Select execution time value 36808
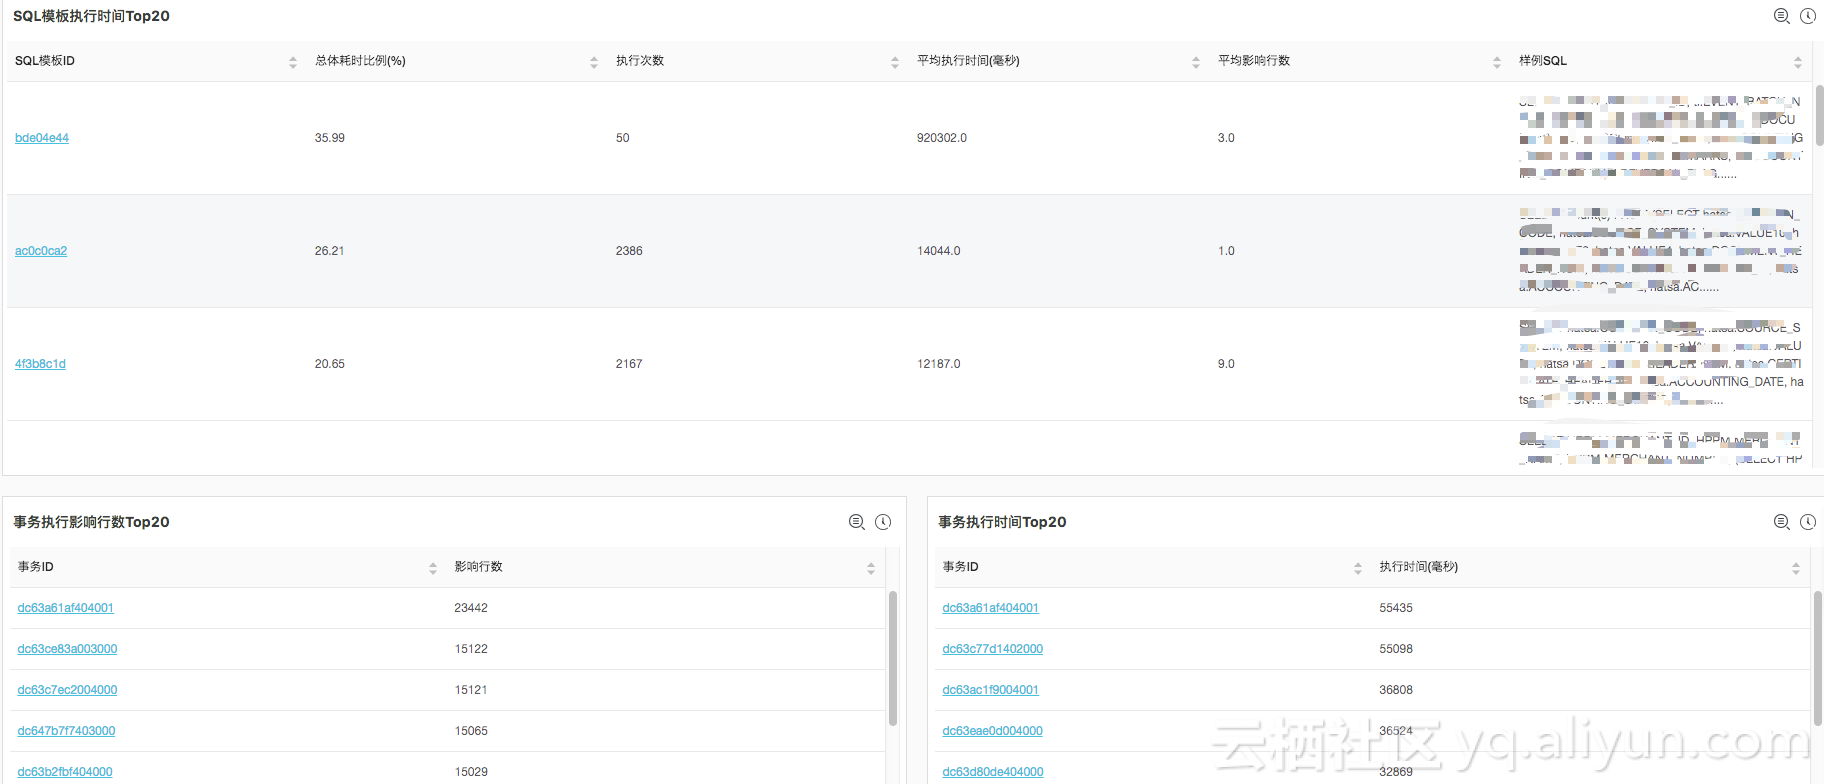1824x784 pixels. (x=1396, y=690)
